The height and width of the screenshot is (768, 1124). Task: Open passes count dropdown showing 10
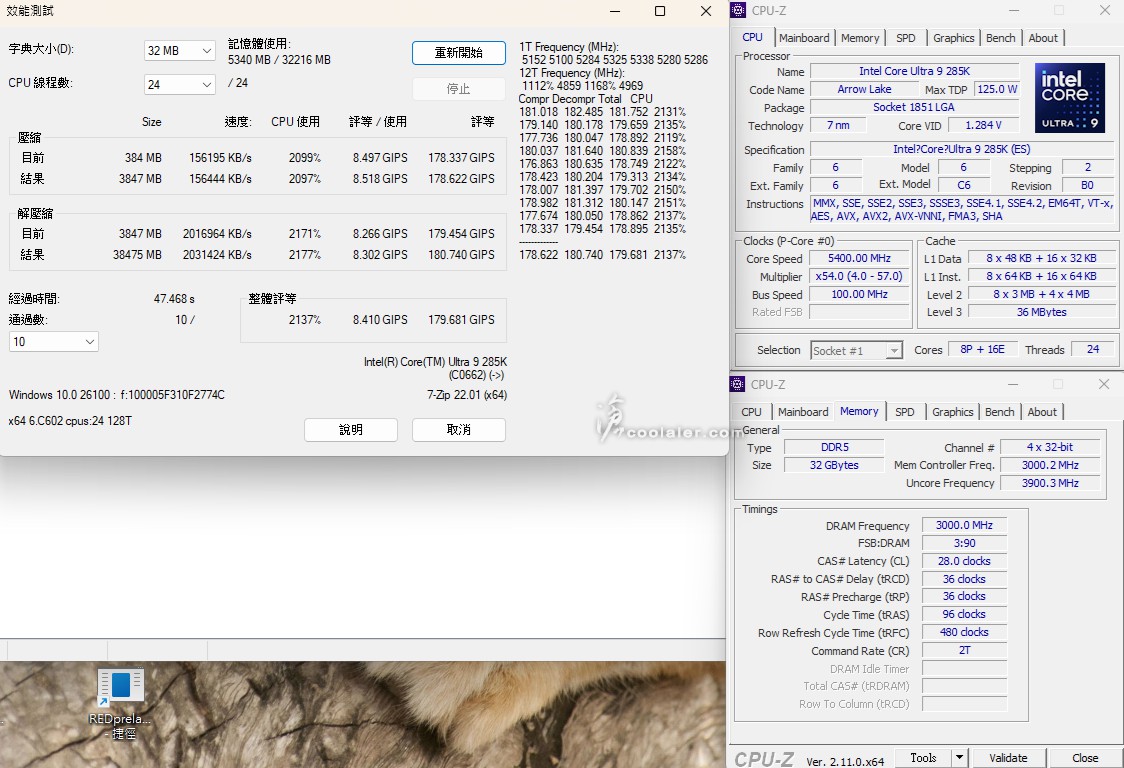click(54, 341)
